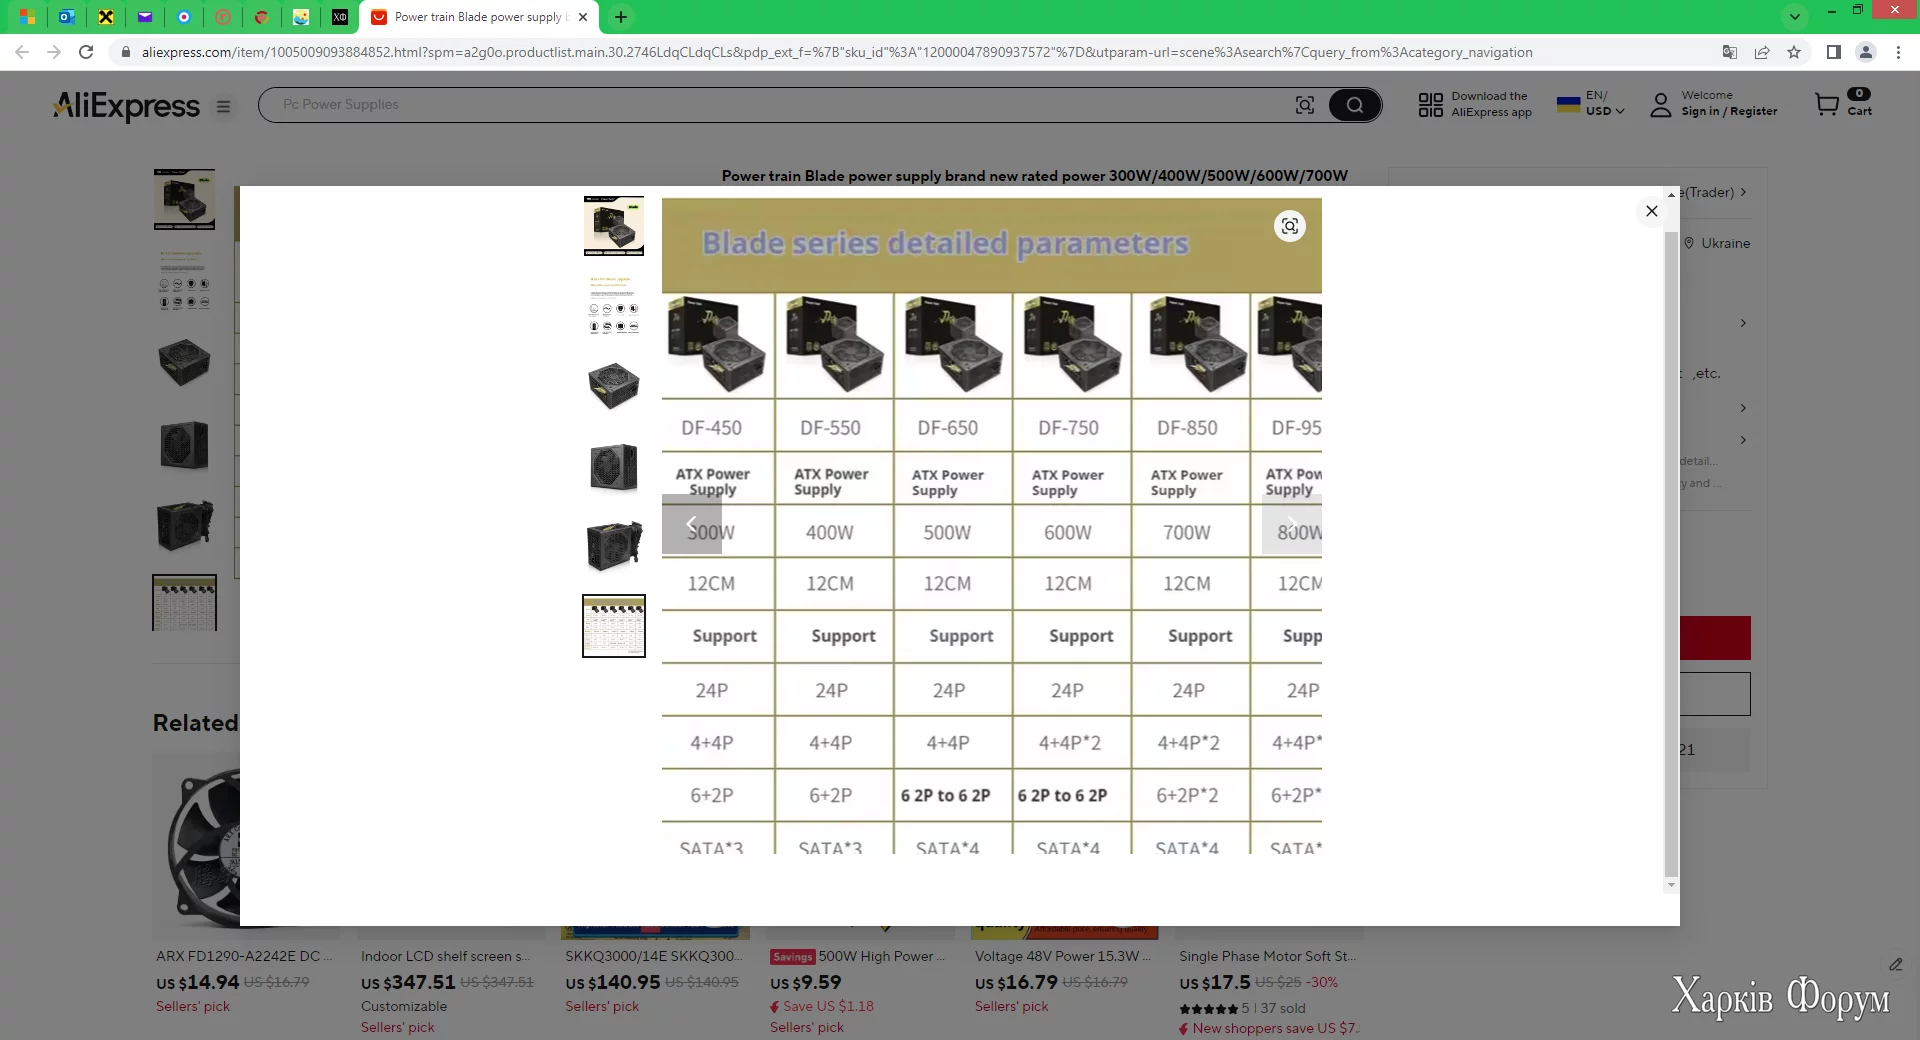Image resolution: width=1920 pixels, height=1040 pixels.
Task: Select the second popup thumbnail with feature icons
Action: pyautogui.click(x=614, y=305)
